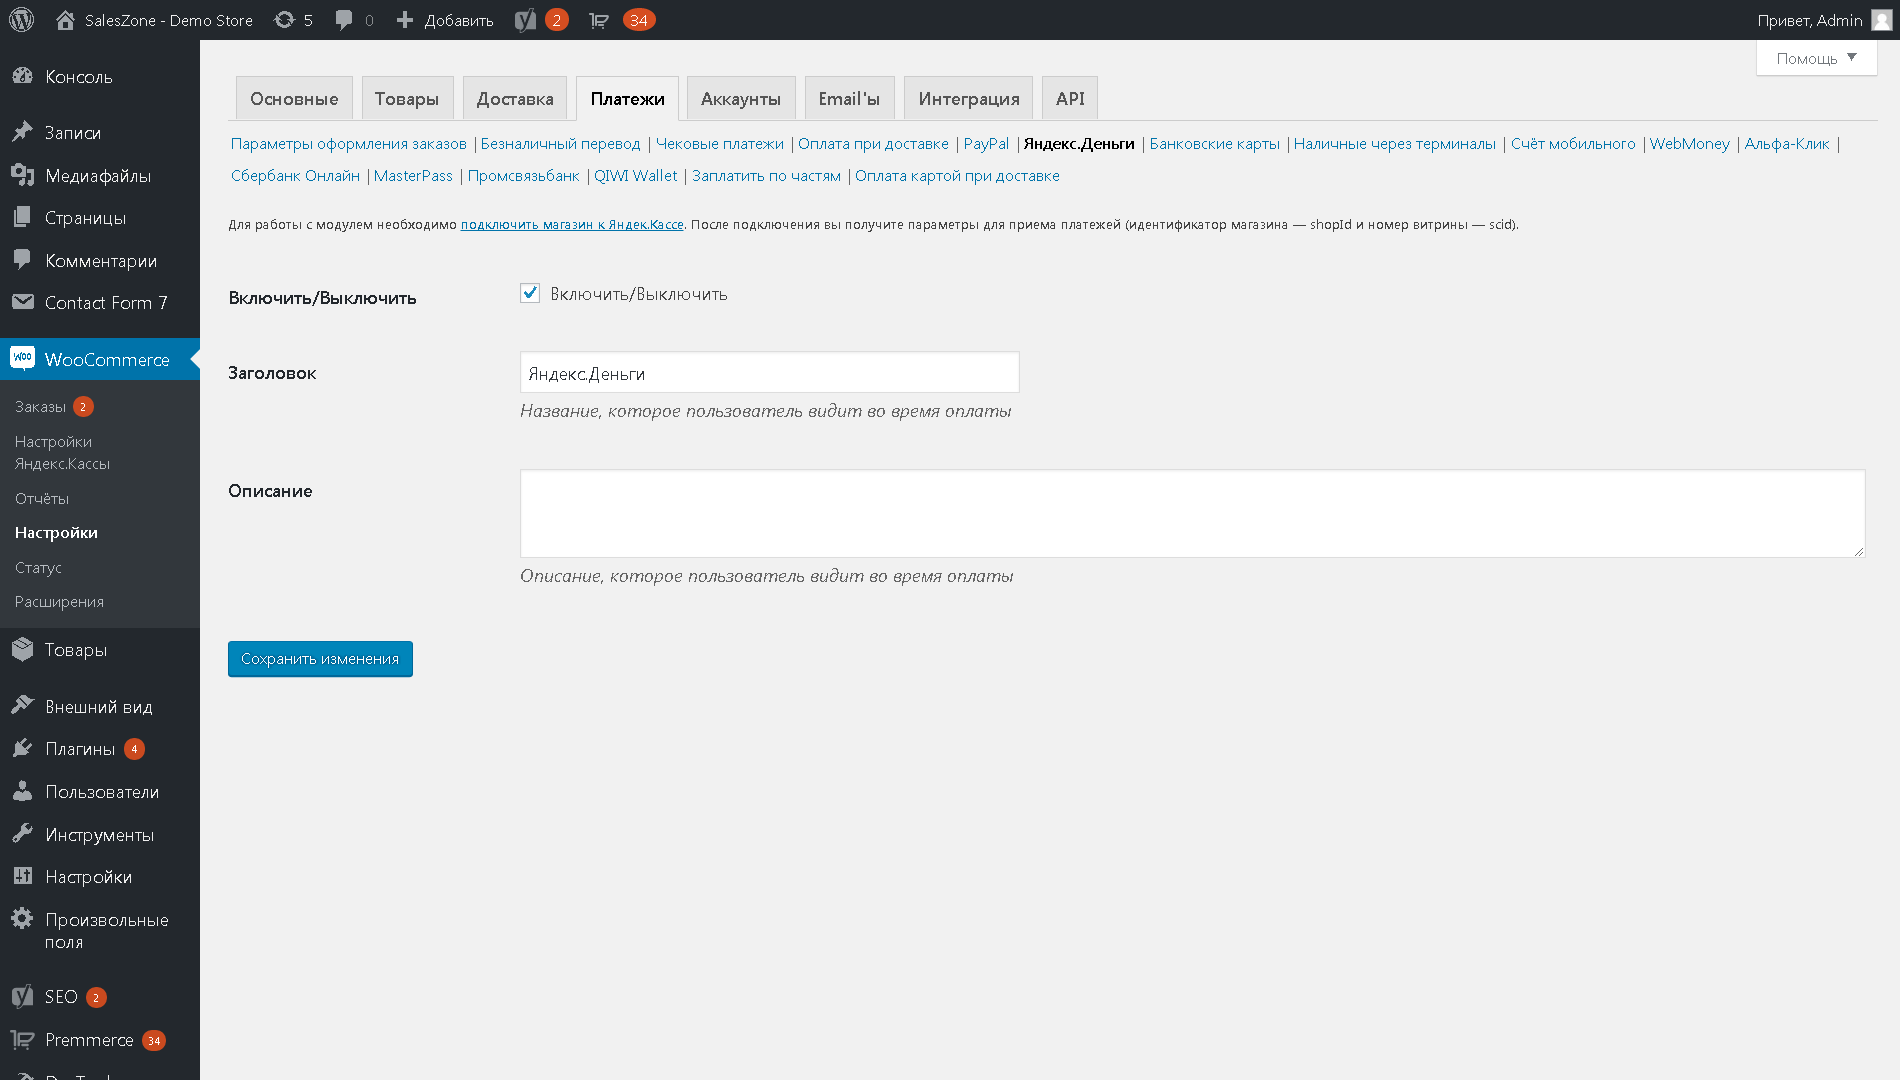
Task: Click the Платежи tab
Action: [x=627, y=98]
